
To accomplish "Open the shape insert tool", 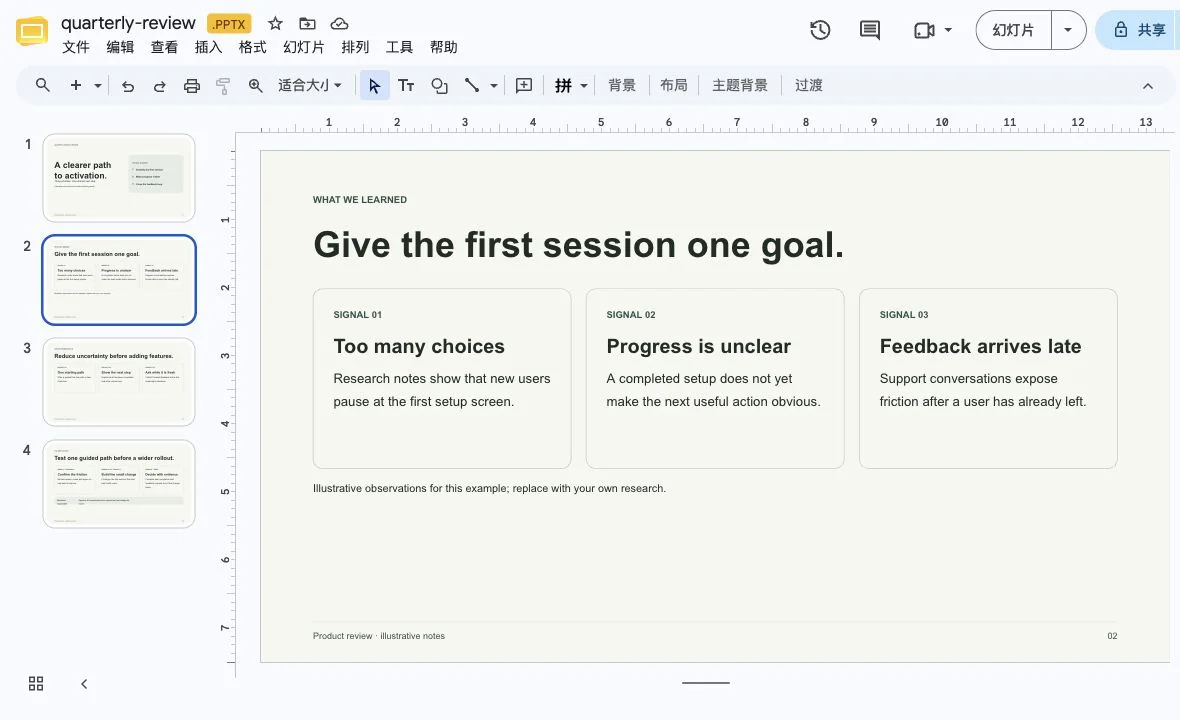I will tap(439, 86).
